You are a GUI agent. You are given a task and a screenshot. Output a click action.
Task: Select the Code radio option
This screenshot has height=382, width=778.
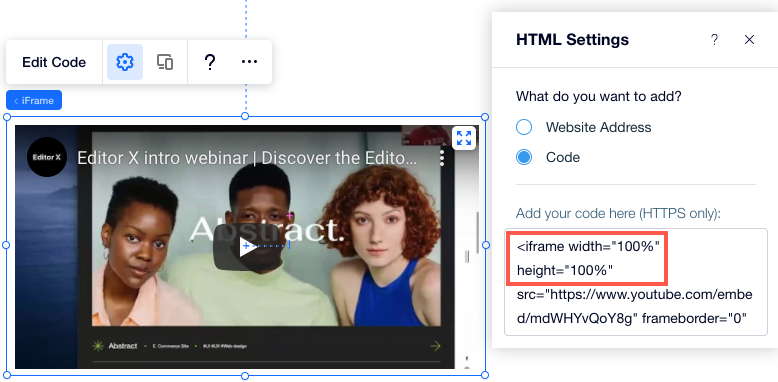click(x=524, y=157)
